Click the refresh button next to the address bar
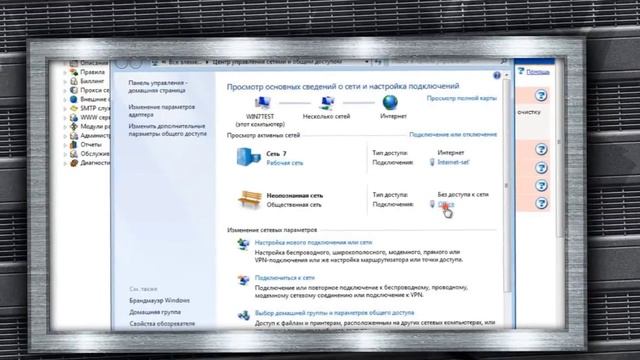The height and width of the screenshot is (360, 640). pyautogui.click(x=378, y=62)
